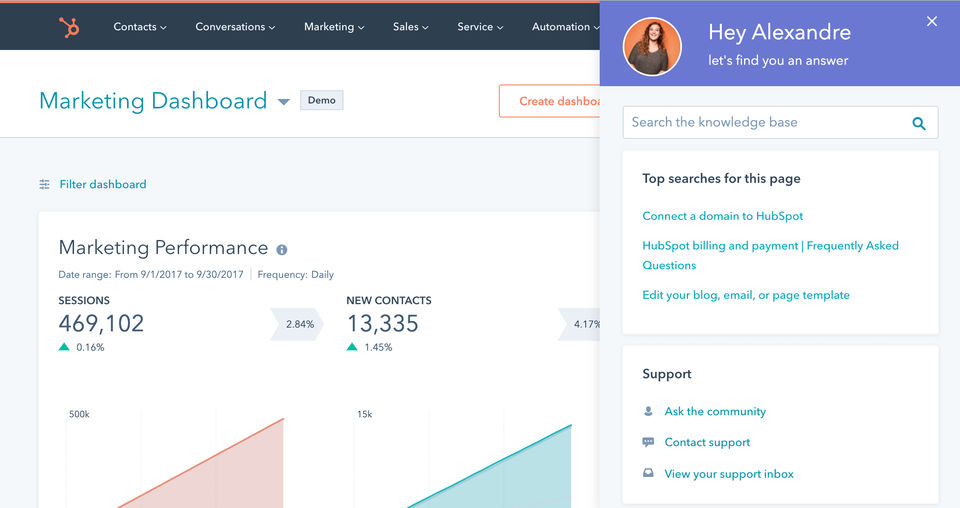Open Connect a domain to HubSpot article

[722, 216]
